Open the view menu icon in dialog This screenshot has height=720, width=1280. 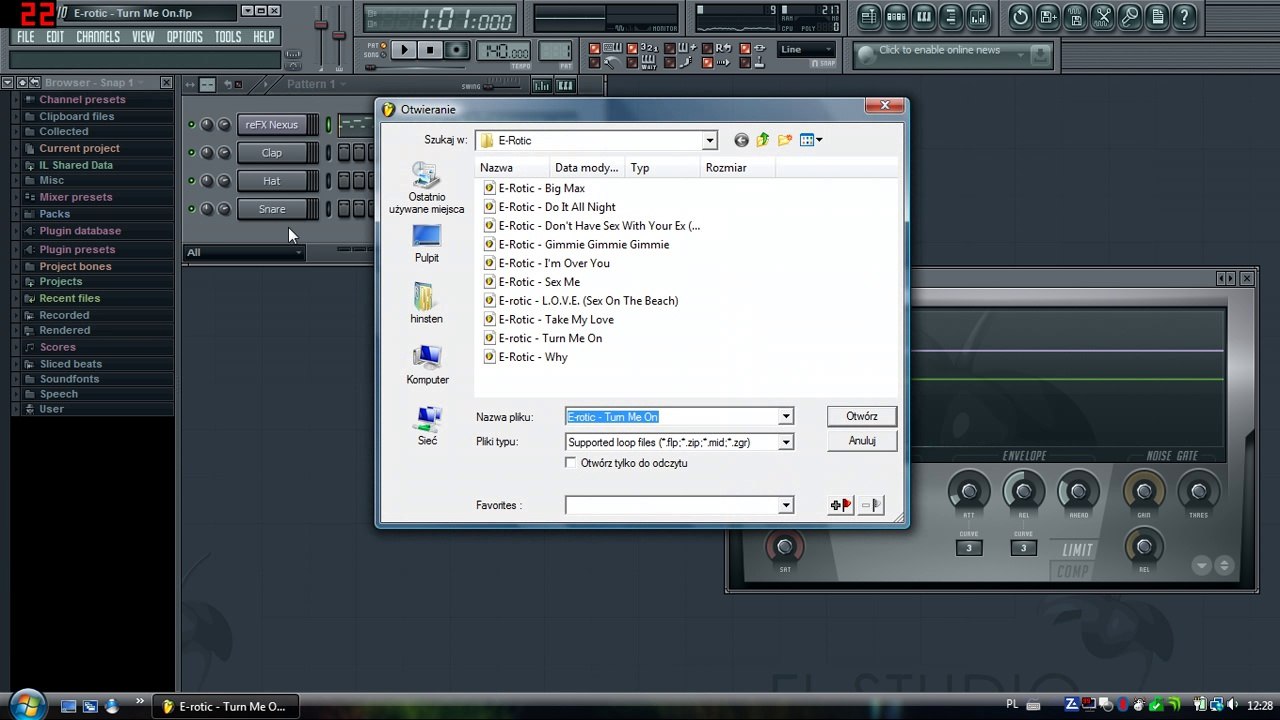tap(810, 140)
